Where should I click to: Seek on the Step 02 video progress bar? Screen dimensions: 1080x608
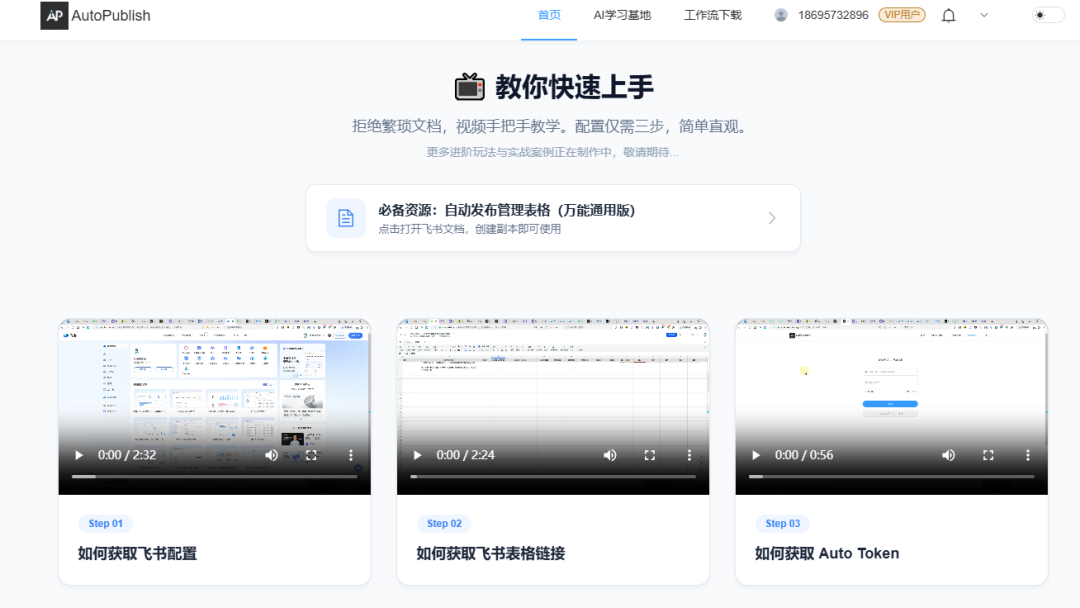[553, 476]
